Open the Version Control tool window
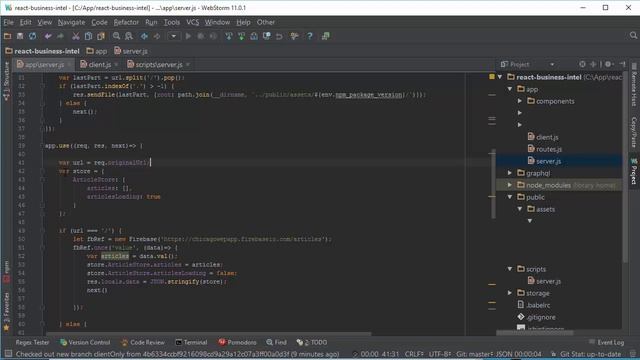Viewport: 640px width, 360px height. 85,342
